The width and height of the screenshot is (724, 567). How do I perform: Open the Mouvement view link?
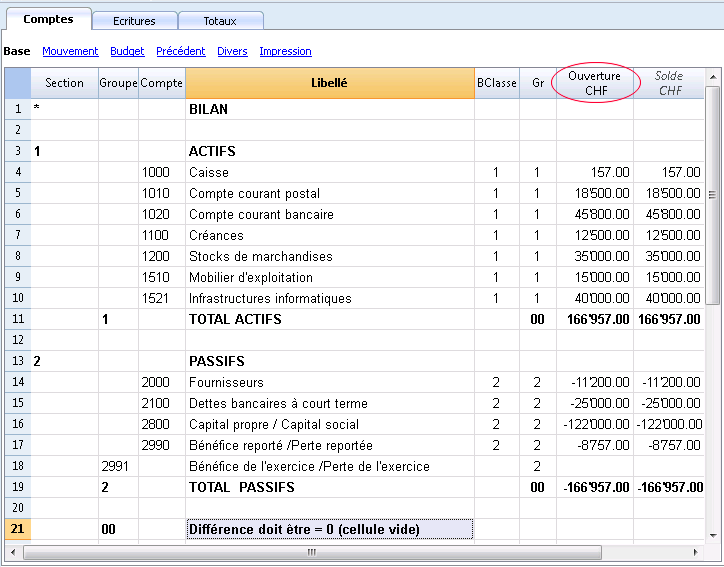(70, 51)
